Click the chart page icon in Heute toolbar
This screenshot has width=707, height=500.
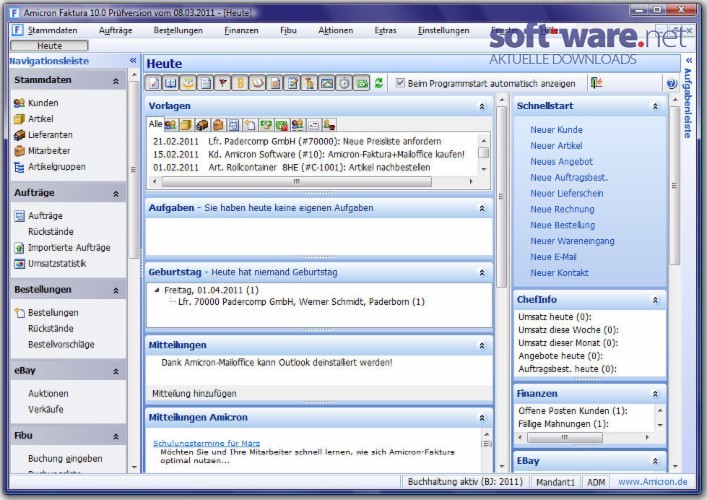(x=153, y=83)
